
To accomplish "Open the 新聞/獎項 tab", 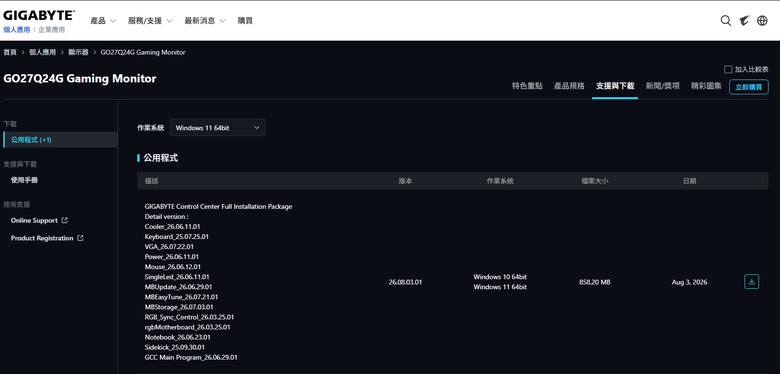I will click(x=663, y=86).
